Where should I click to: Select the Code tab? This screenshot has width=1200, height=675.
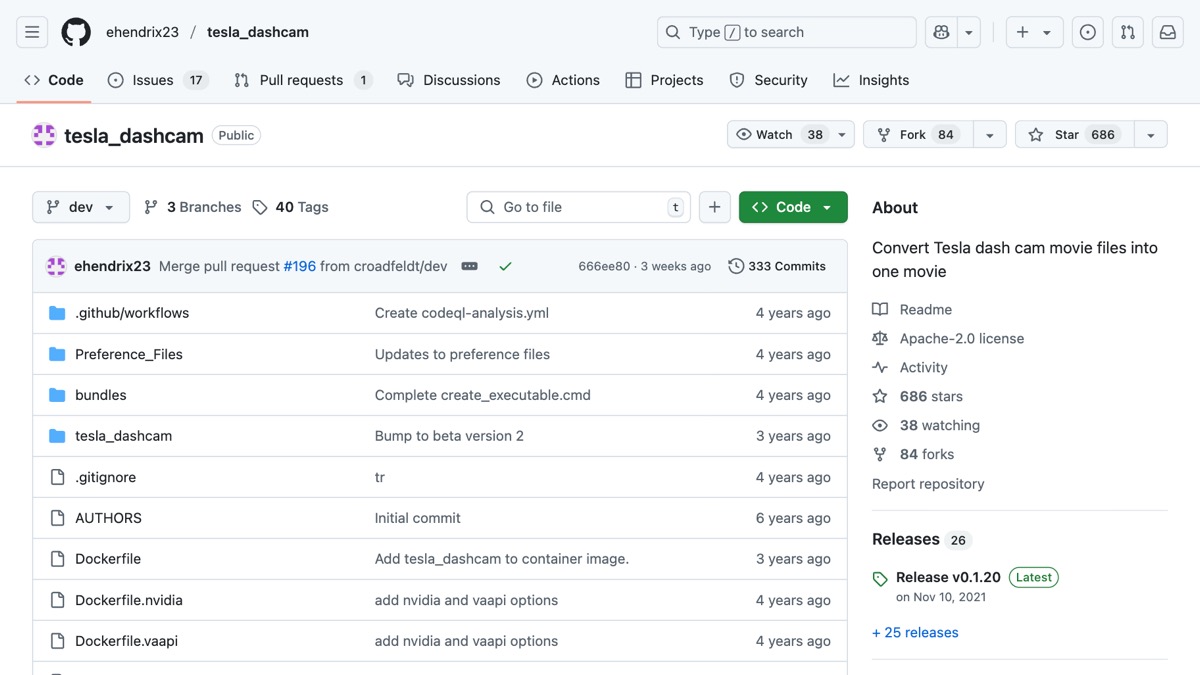tap(54, 80)
